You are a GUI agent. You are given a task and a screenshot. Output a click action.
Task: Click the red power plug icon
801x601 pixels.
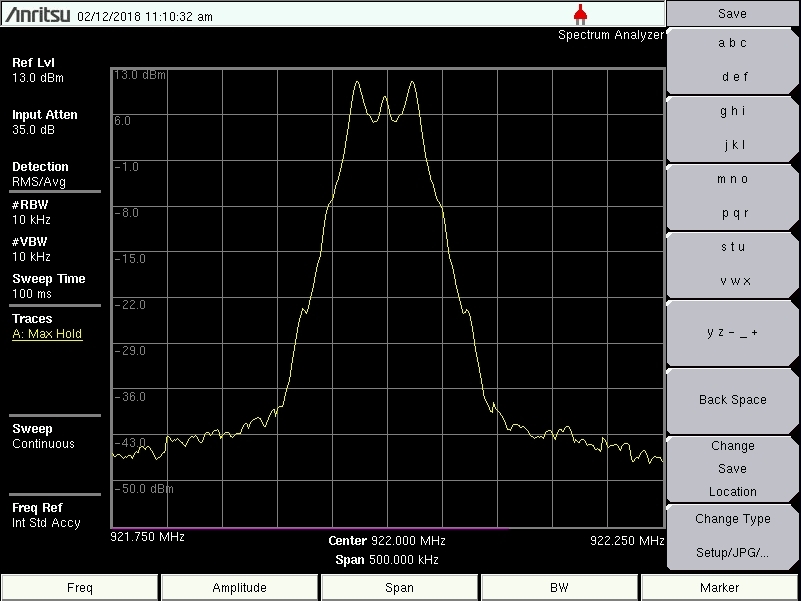580,14
